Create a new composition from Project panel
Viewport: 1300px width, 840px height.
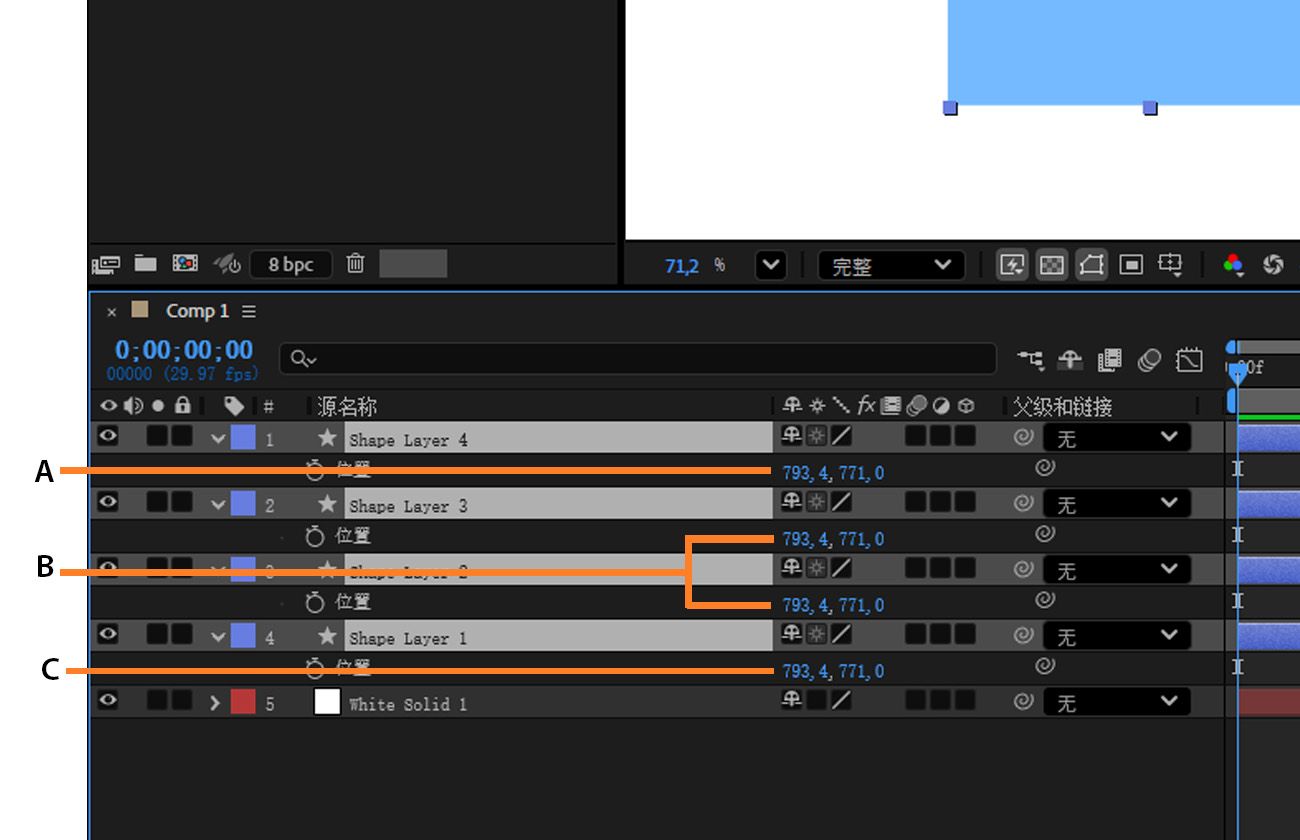pos(185,263)
